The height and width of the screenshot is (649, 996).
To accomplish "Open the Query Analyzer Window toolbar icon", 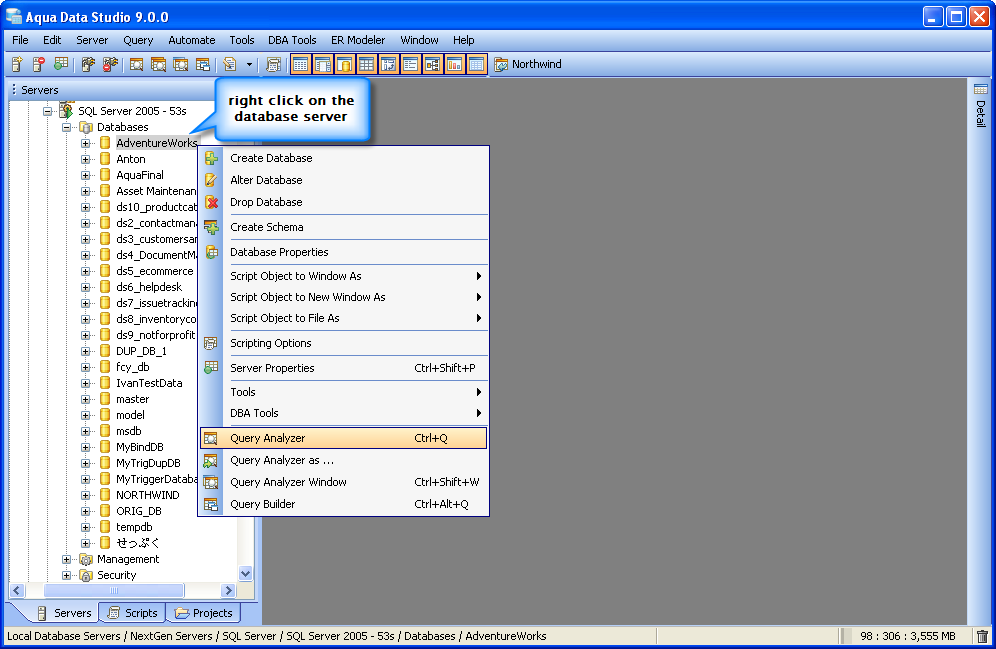I will [180, 64].
